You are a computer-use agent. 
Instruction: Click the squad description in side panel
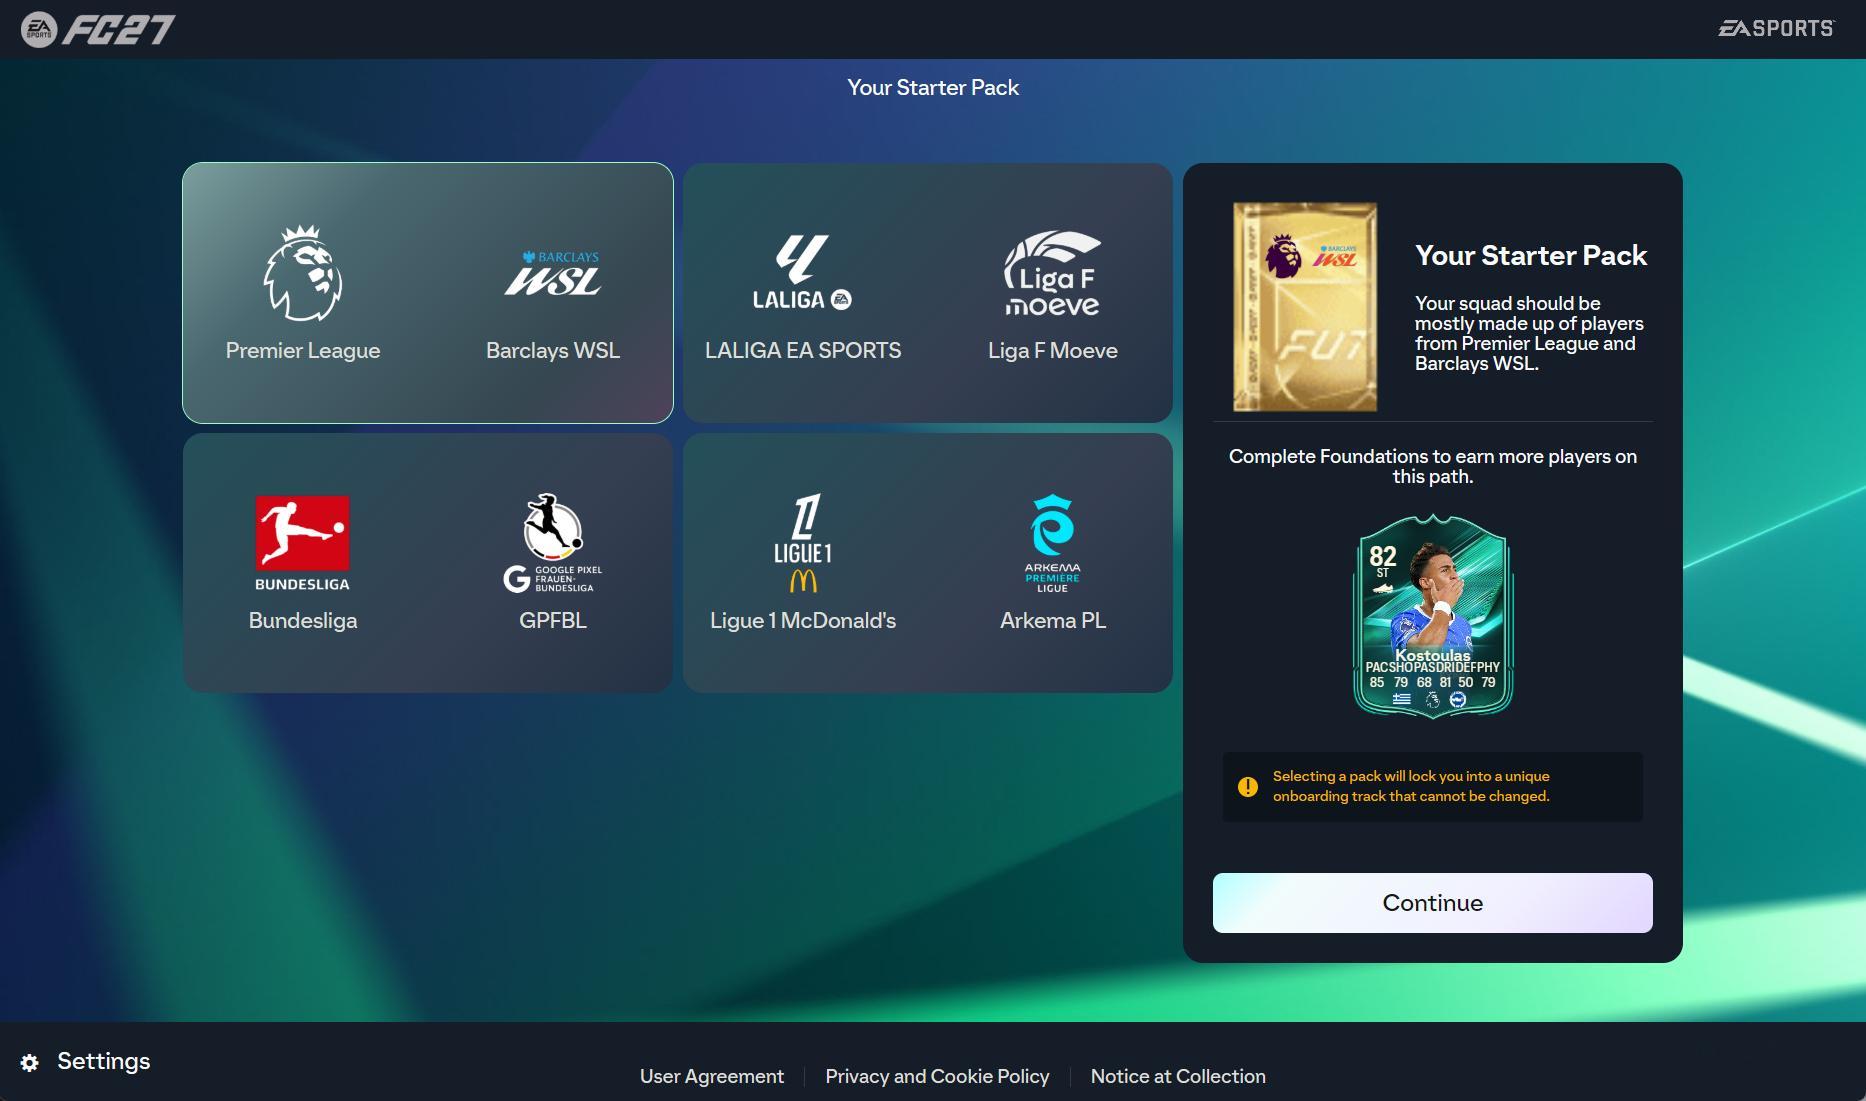point(1529,333)
